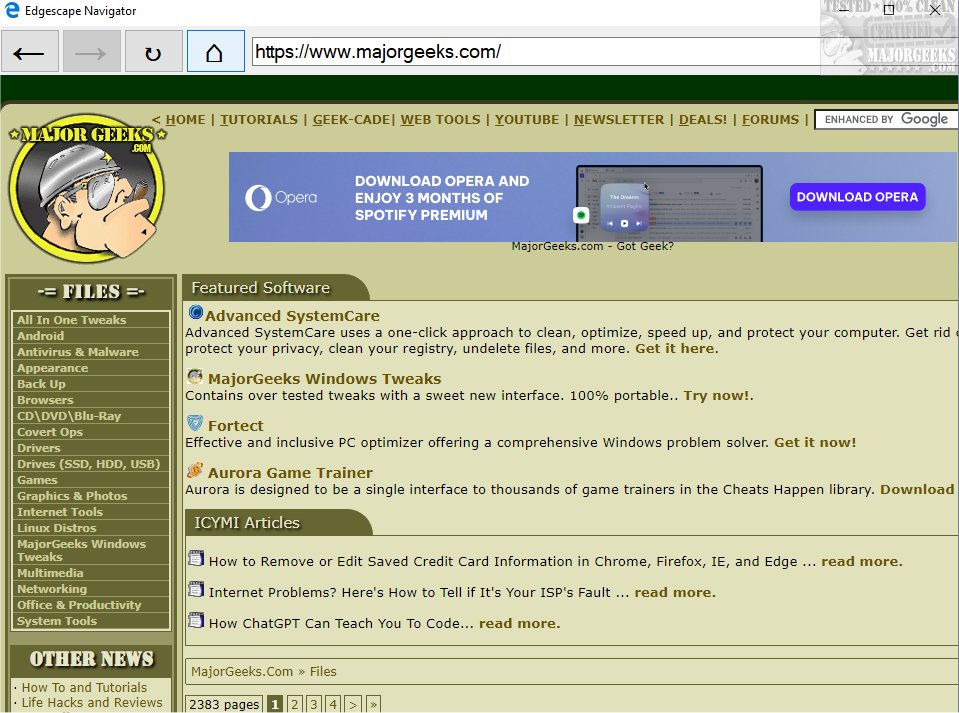Select Back Up files category
This screenshot has width=959, height=713.
pyautogui.click(x=91, y=384)
